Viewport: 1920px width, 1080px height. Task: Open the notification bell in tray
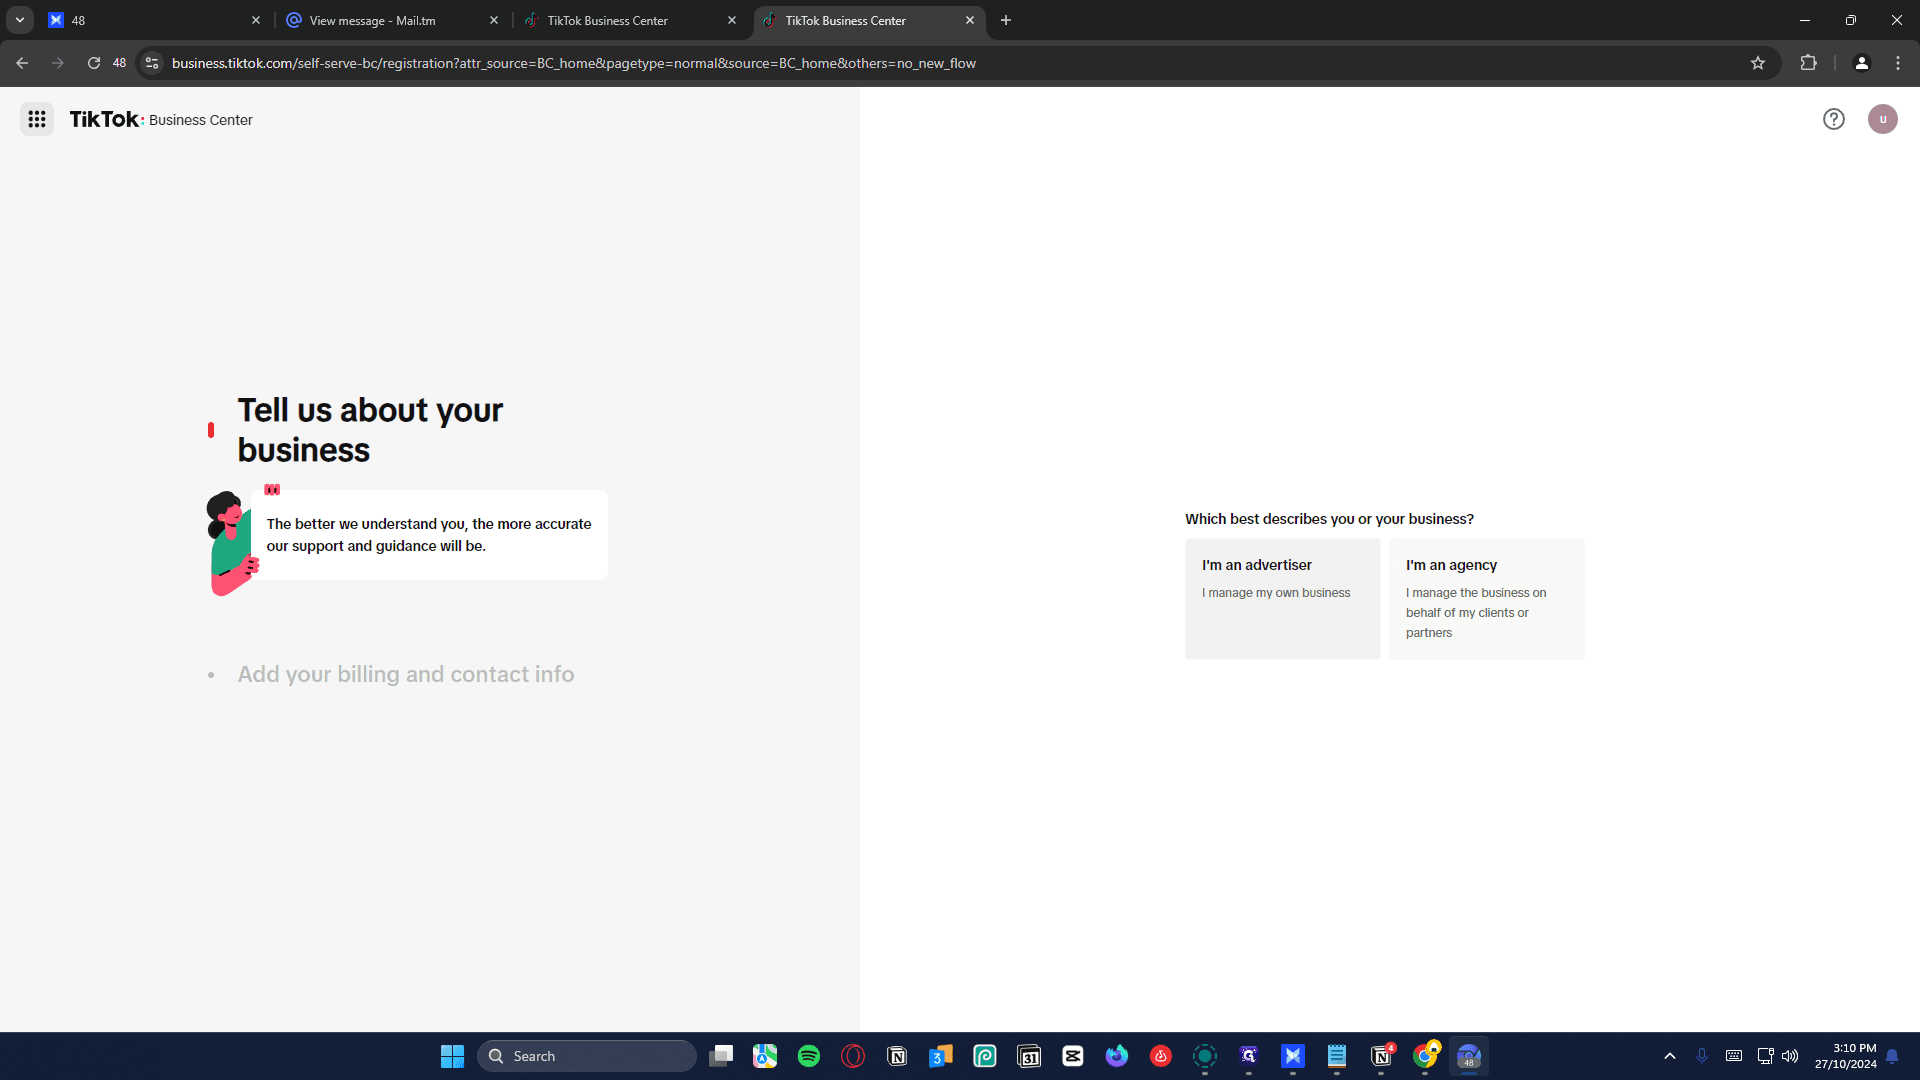1892,1056
